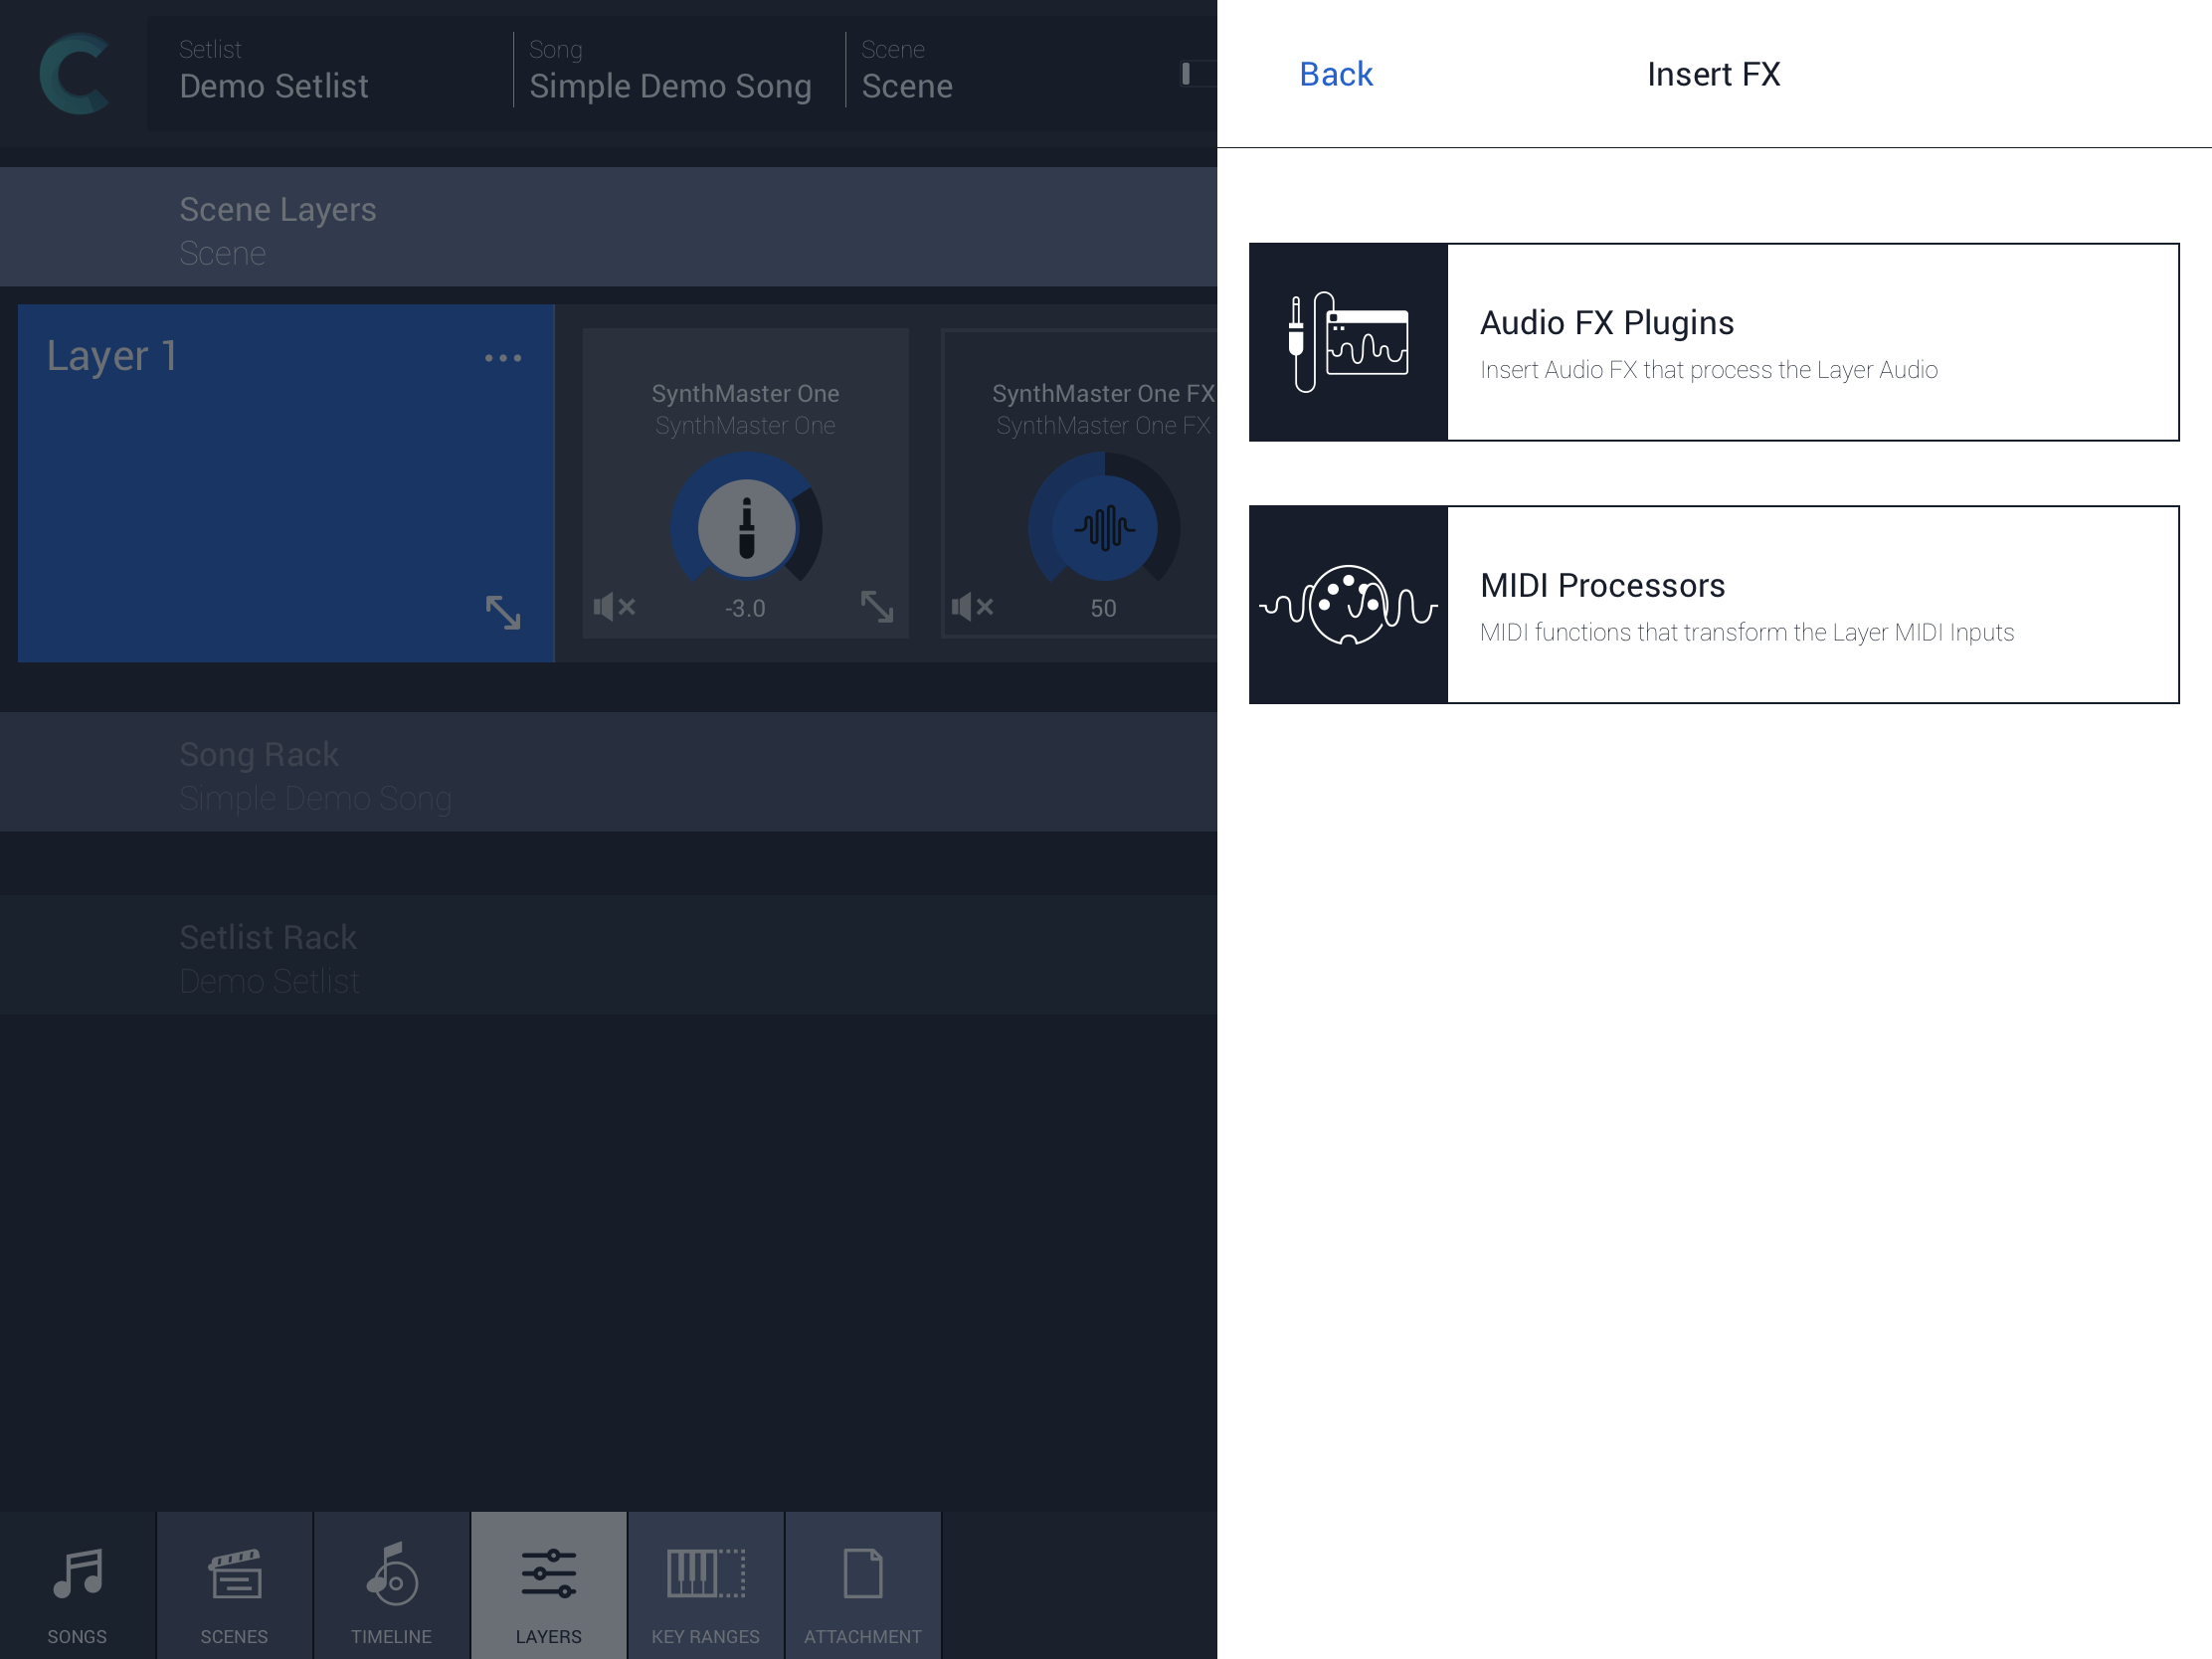Screen dimensions: 2212x1659
Task: Open the Camelot app logo menu
Action: (74, 74)
